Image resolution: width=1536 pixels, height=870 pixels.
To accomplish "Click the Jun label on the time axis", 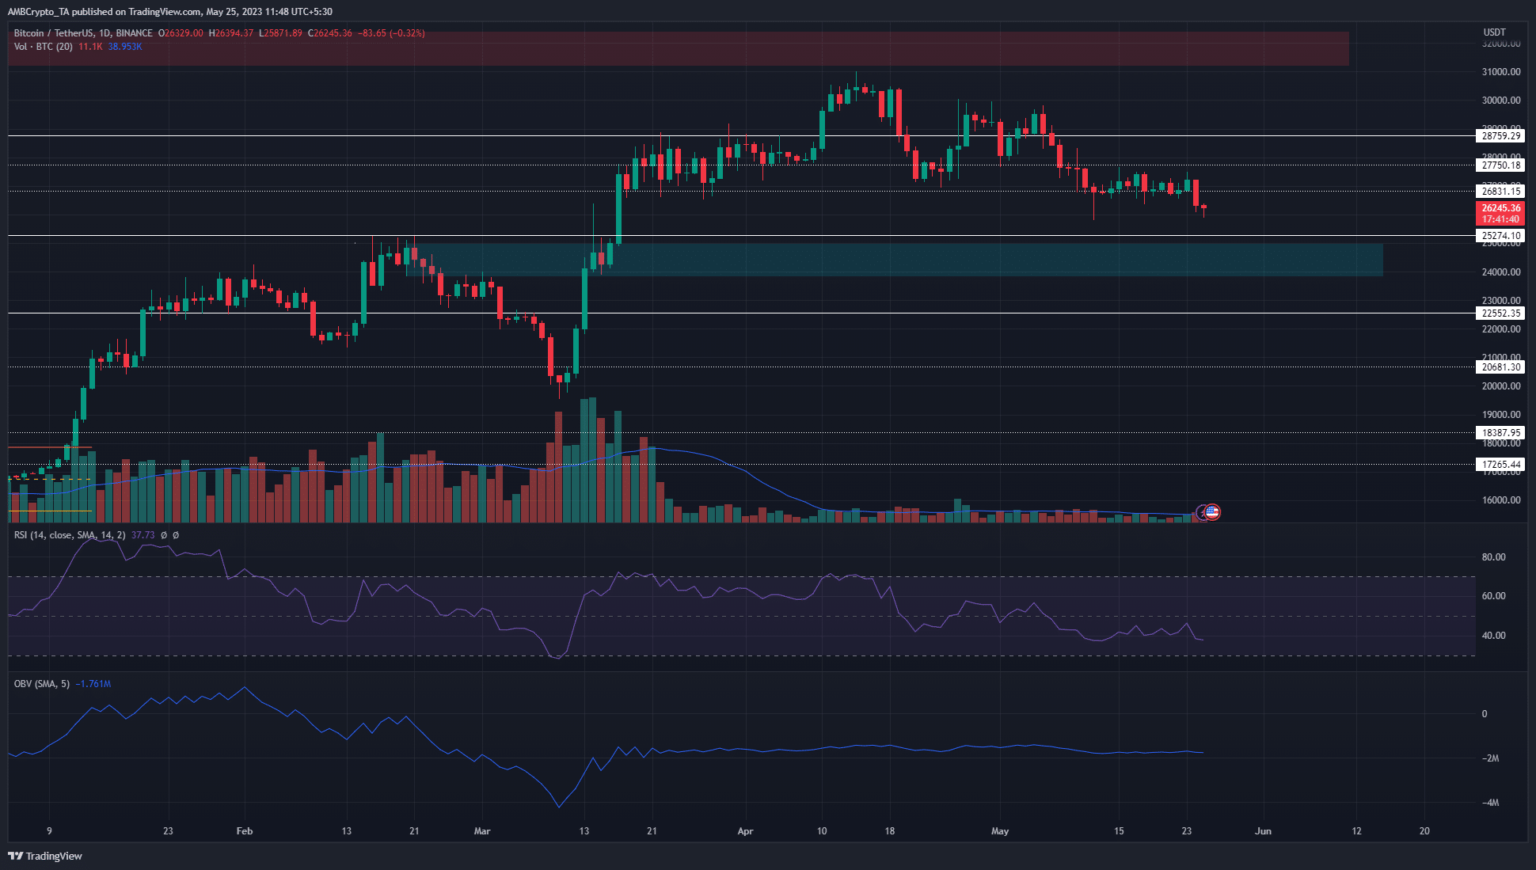I will tap(1263, 831).
